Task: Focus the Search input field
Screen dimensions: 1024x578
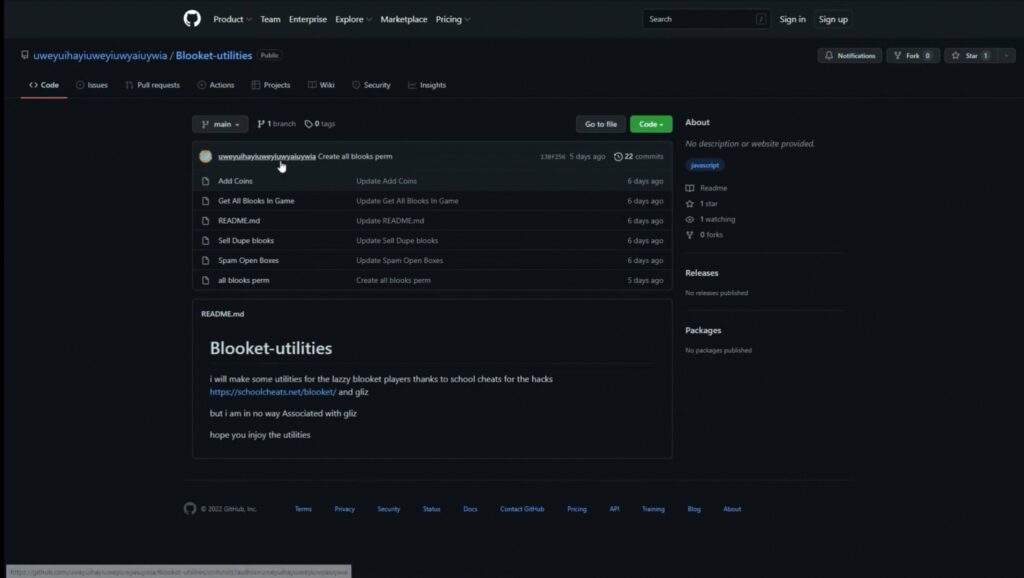Action: (706, 20)
